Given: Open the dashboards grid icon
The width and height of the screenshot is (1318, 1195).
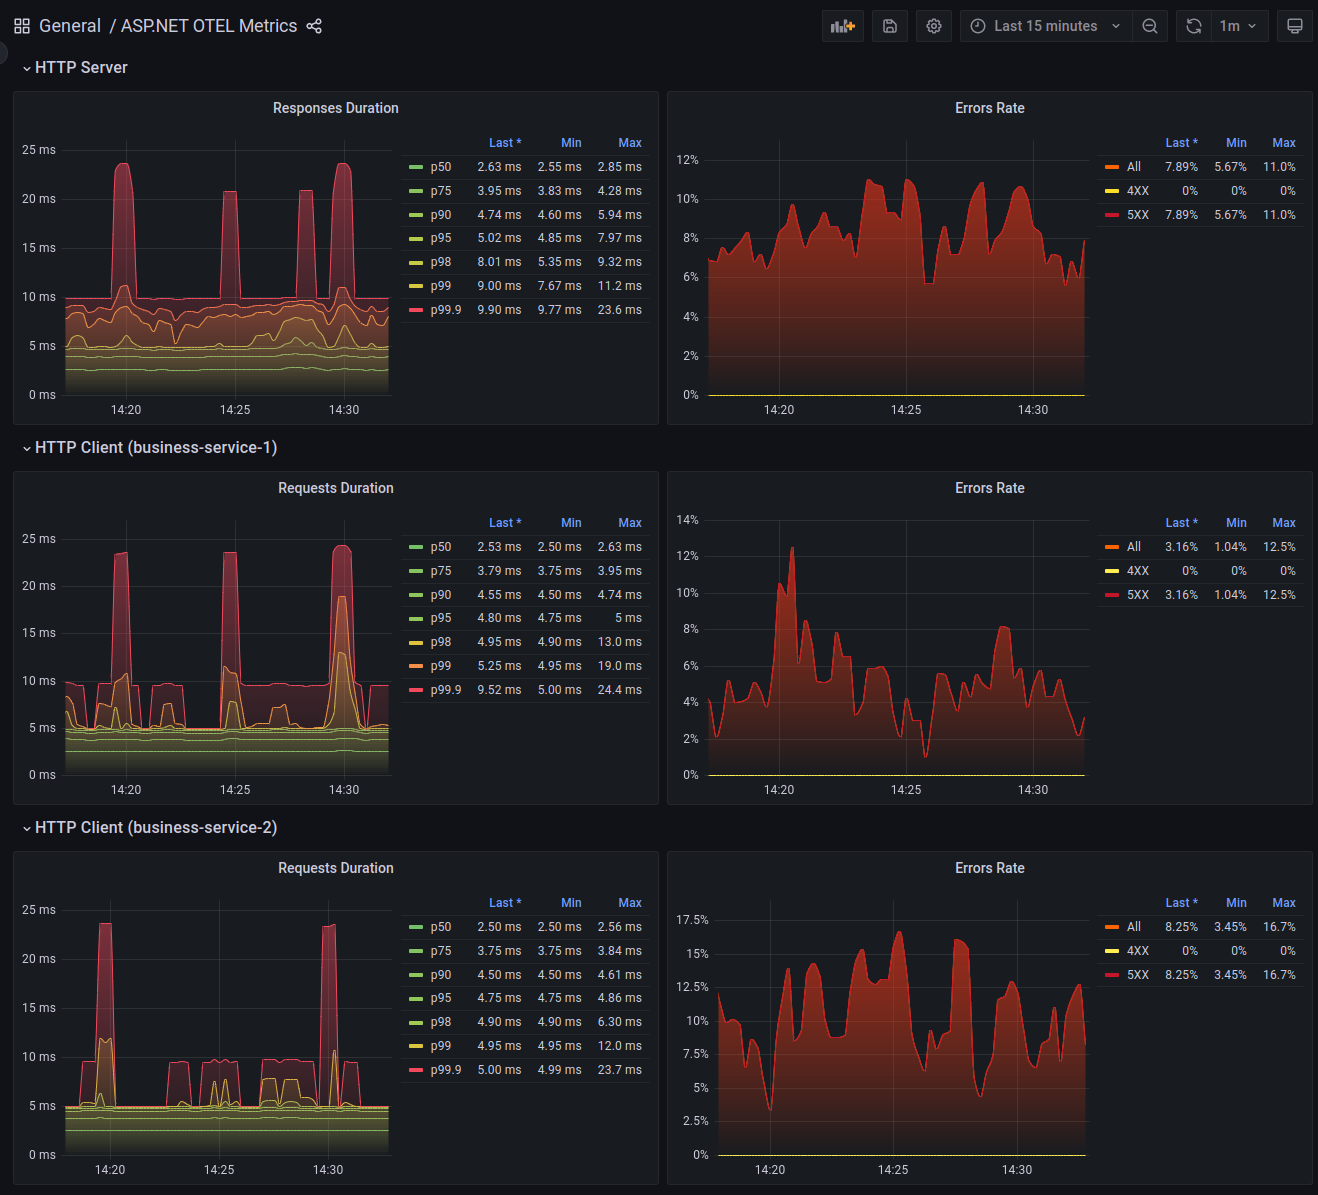Looking at the screenshot, I should (21, 25).
